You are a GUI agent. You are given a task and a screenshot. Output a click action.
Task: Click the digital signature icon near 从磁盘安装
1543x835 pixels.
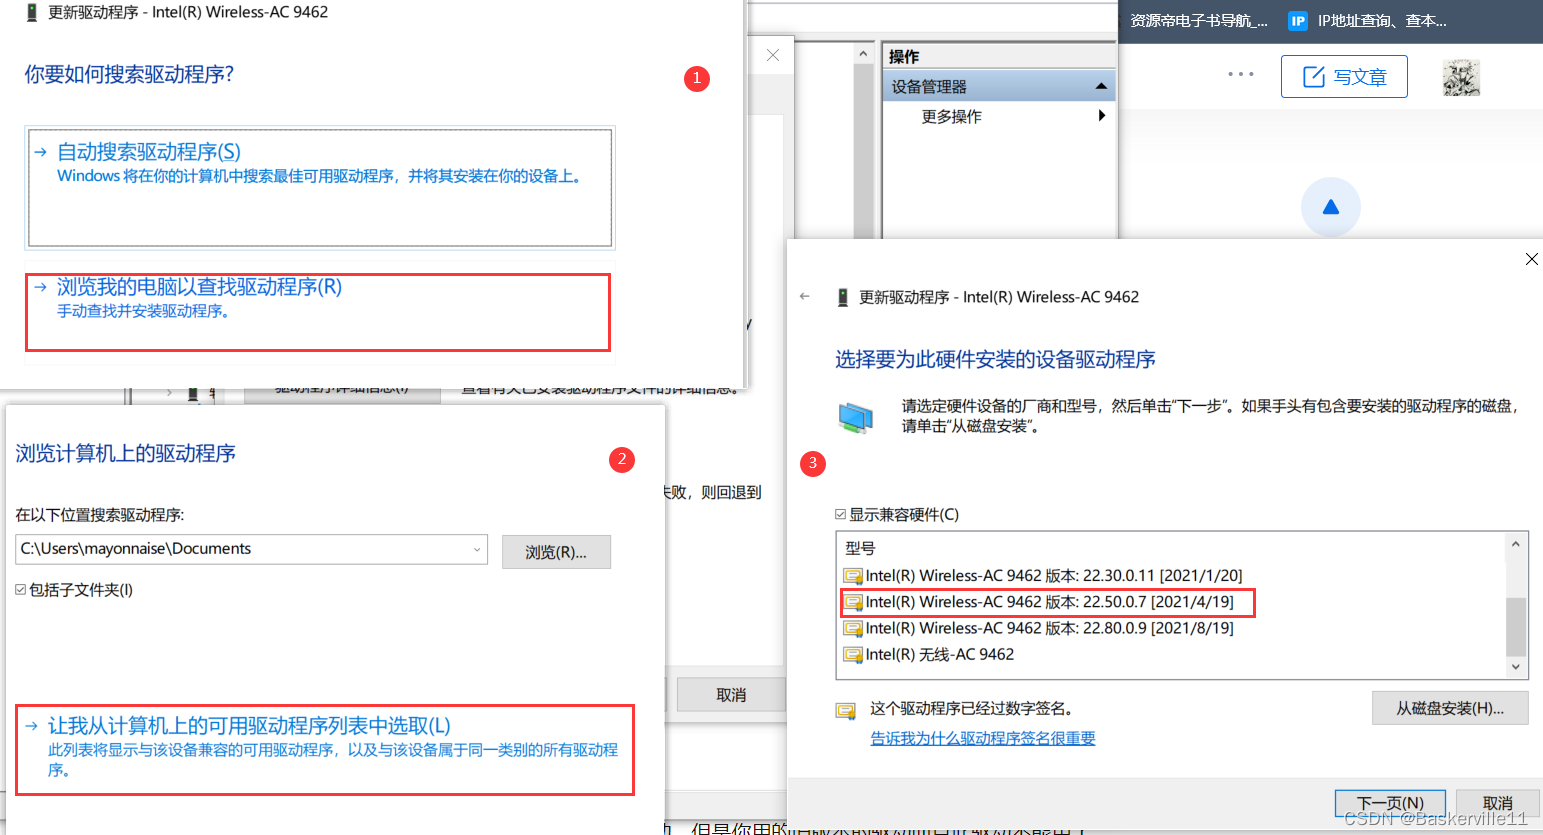click(x=844, y=712)
